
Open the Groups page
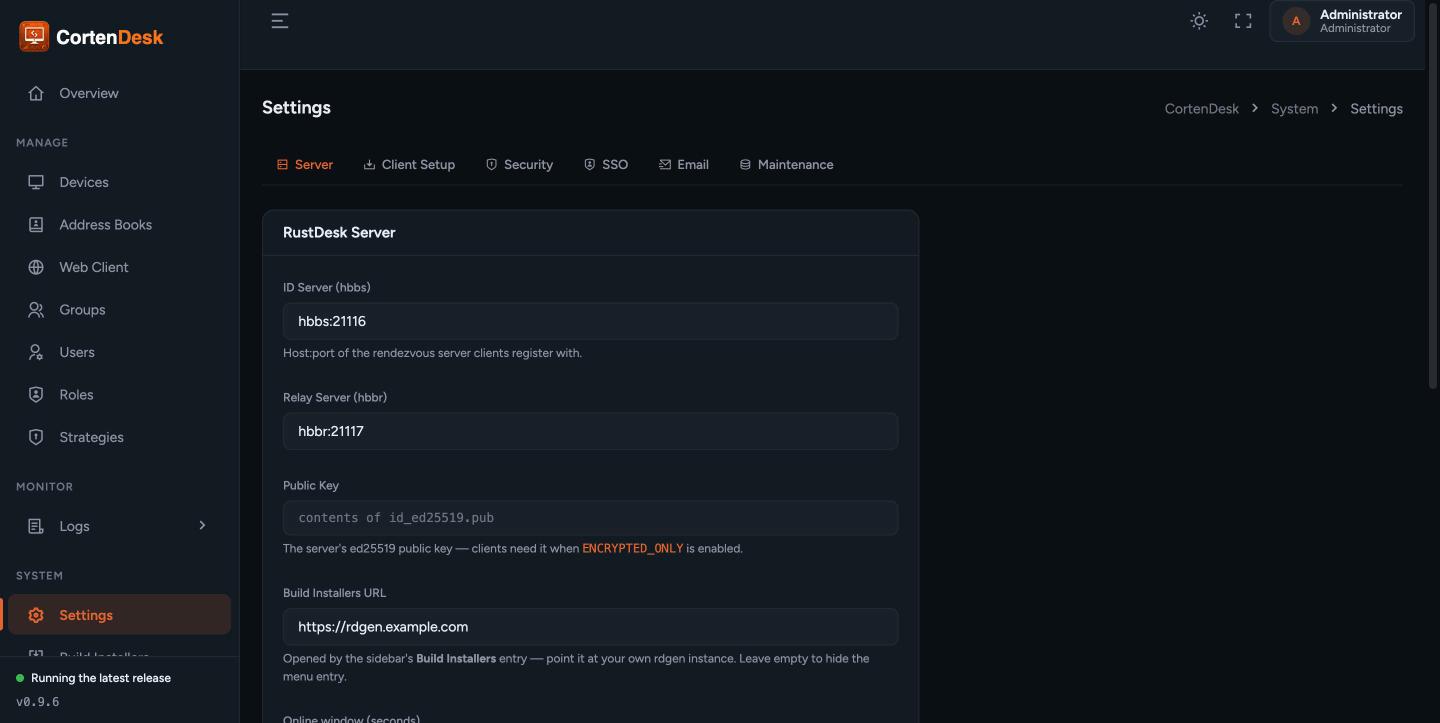tap(120, 310)
